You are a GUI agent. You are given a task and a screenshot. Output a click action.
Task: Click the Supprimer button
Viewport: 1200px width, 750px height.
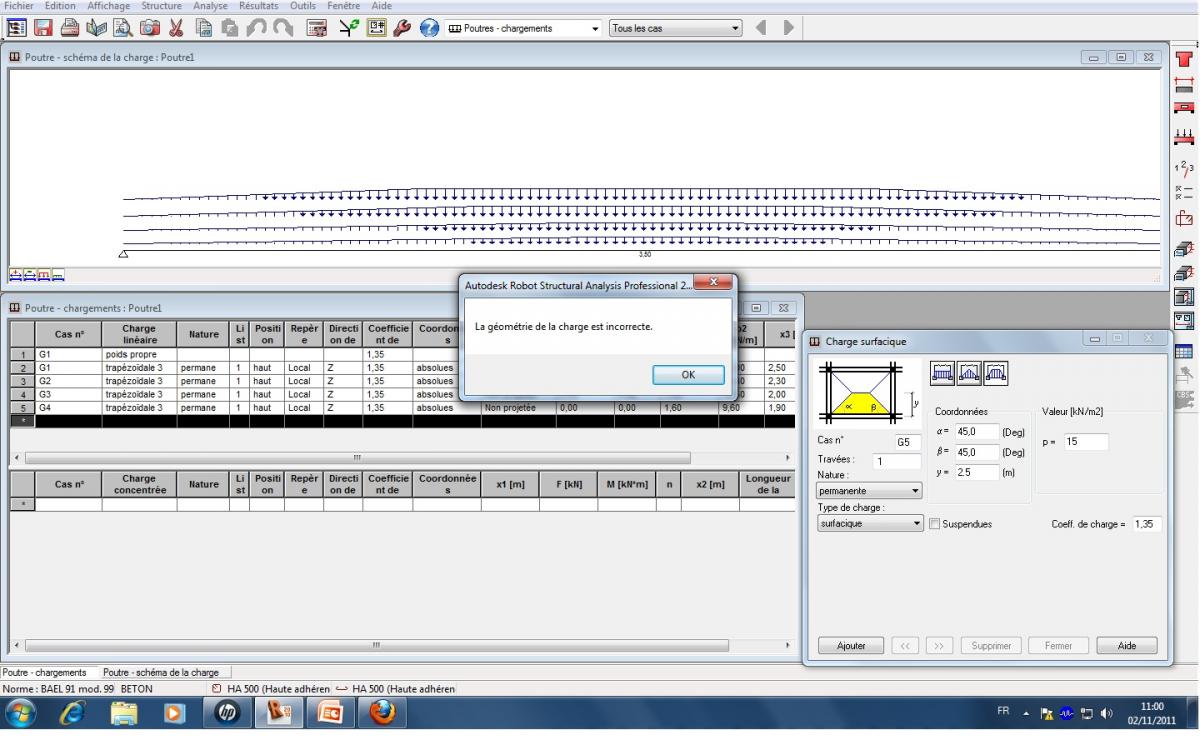coord(991,646)
